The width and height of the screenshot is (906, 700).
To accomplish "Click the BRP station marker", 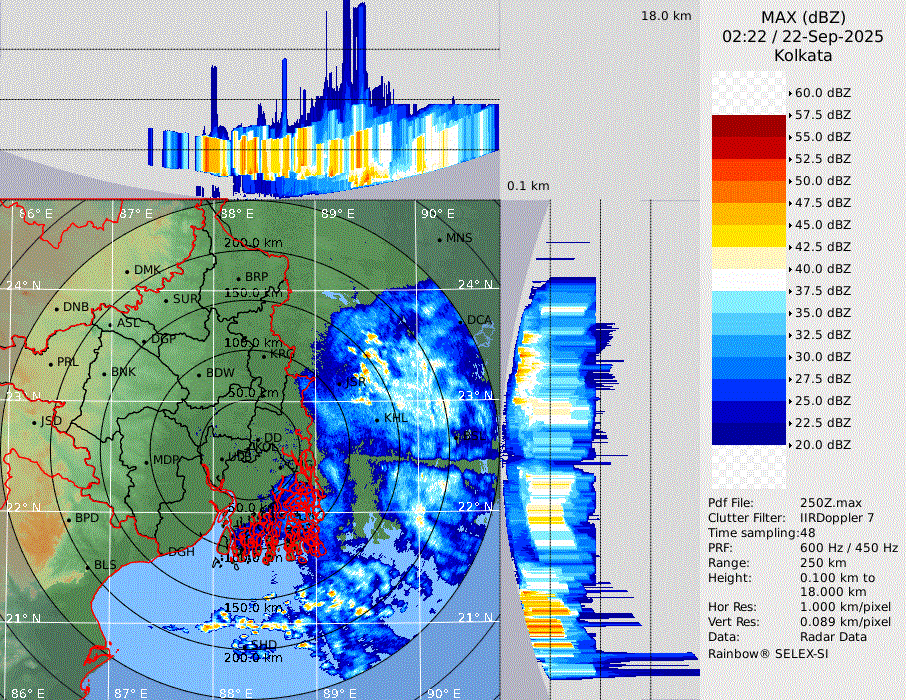I will [x=238, y=278].
